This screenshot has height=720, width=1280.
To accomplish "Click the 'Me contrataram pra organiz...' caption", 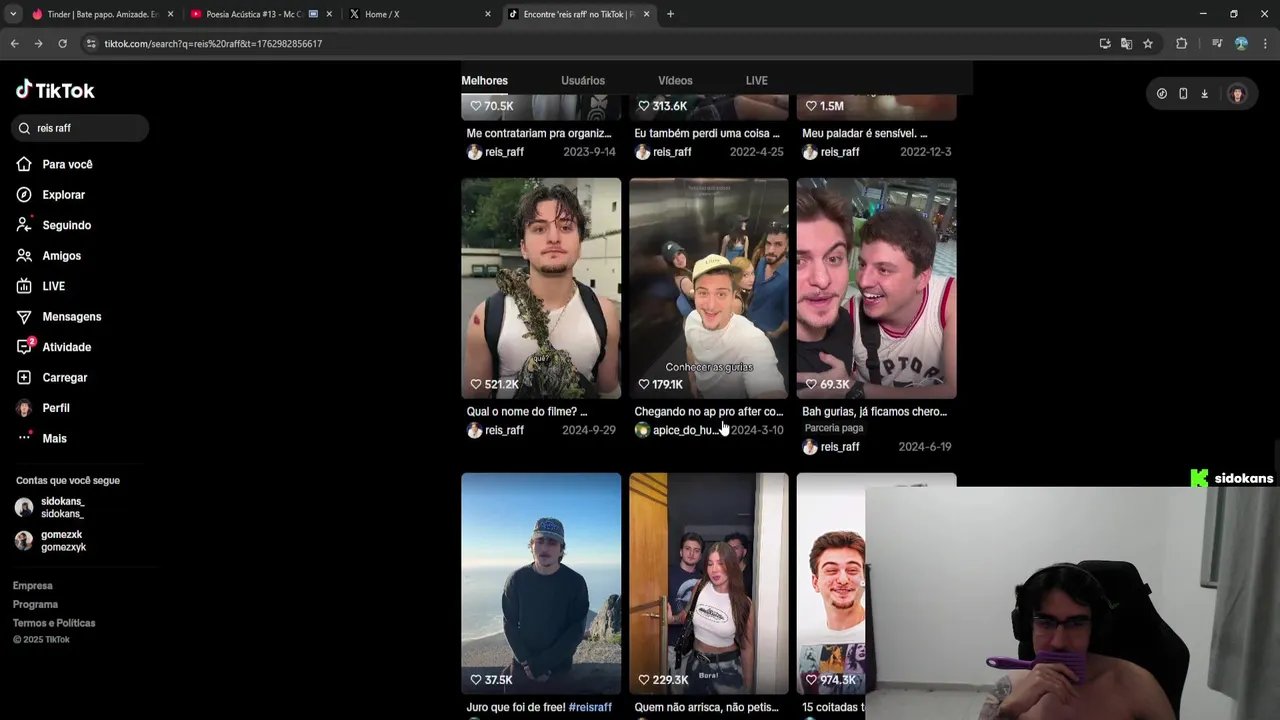I will pyautogui.click(x=539, y=133).
